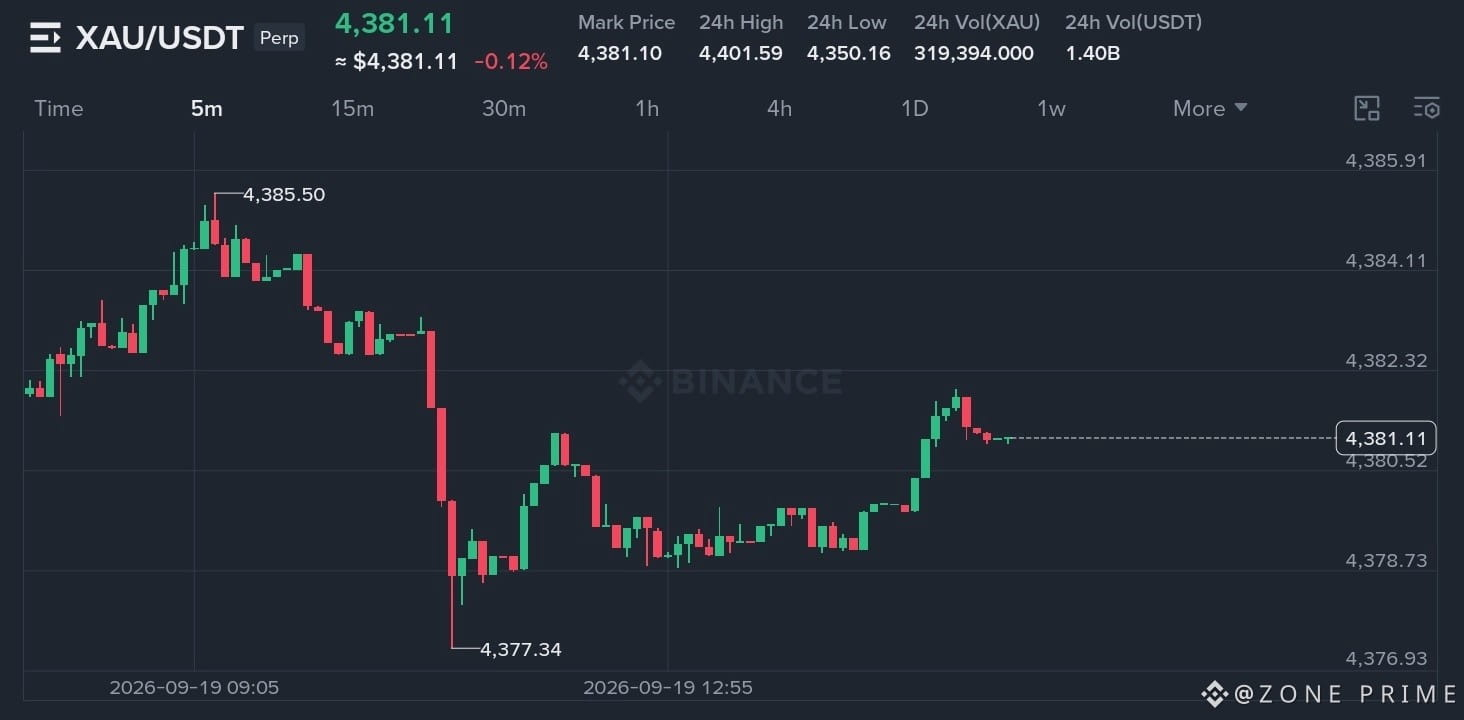Click the 4,385.50 high price marker
This screenshot has width=1464, height=720.
coord(284,194)
